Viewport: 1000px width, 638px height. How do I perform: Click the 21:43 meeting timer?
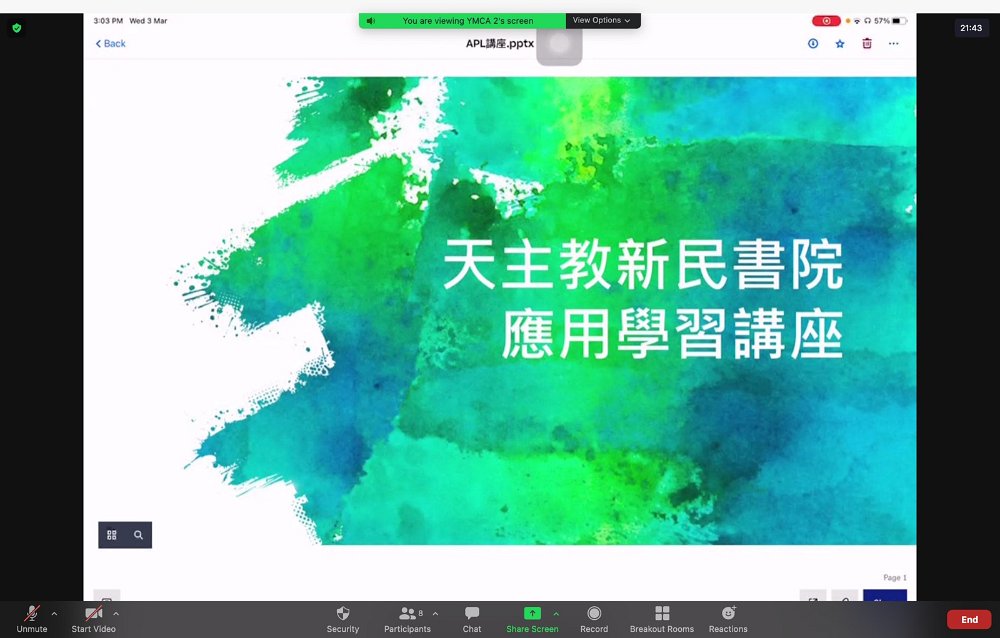[x=971, y=28]
